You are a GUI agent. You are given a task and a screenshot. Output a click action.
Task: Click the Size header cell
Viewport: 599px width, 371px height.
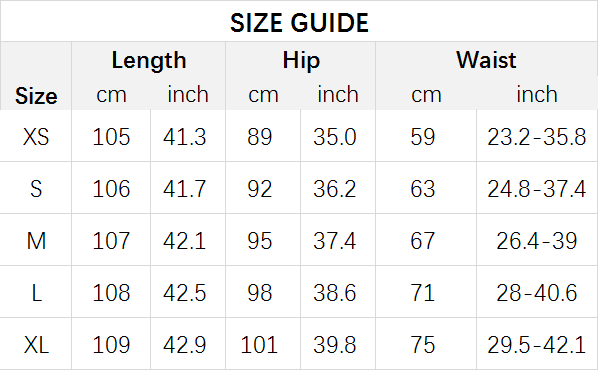pyautogui.click(x=36, y=96)
